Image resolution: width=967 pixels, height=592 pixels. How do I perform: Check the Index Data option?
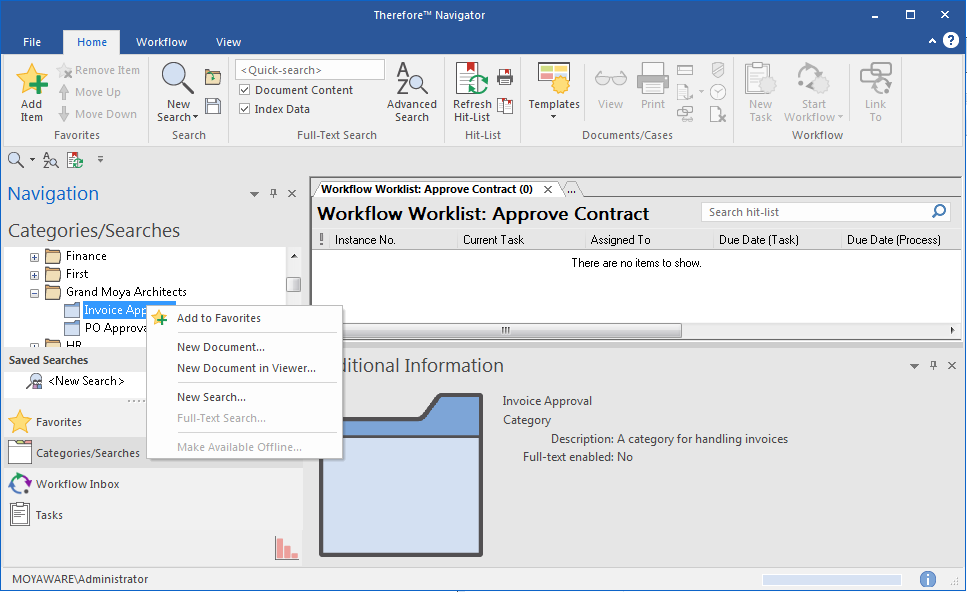(x=244, y=108)
